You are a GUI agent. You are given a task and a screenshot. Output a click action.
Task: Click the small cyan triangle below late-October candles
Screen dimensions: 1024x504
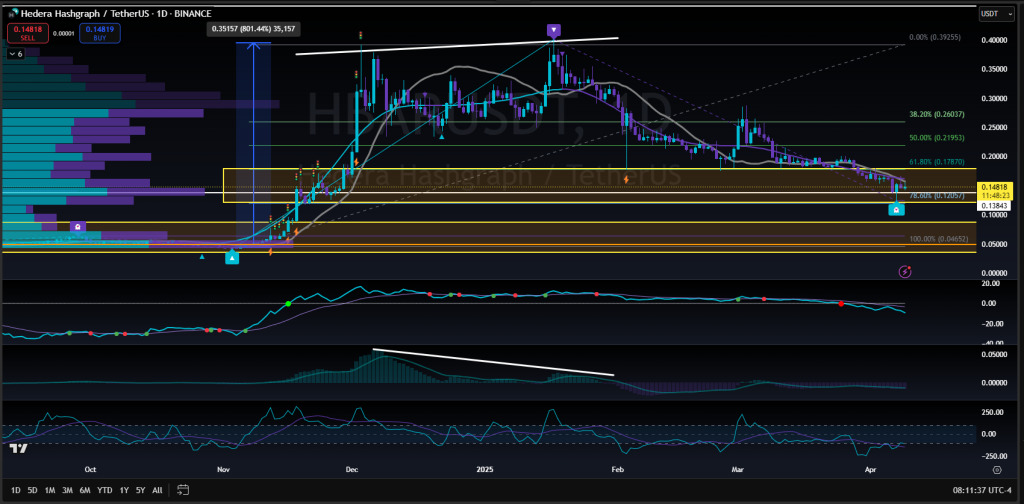[202, 257]
